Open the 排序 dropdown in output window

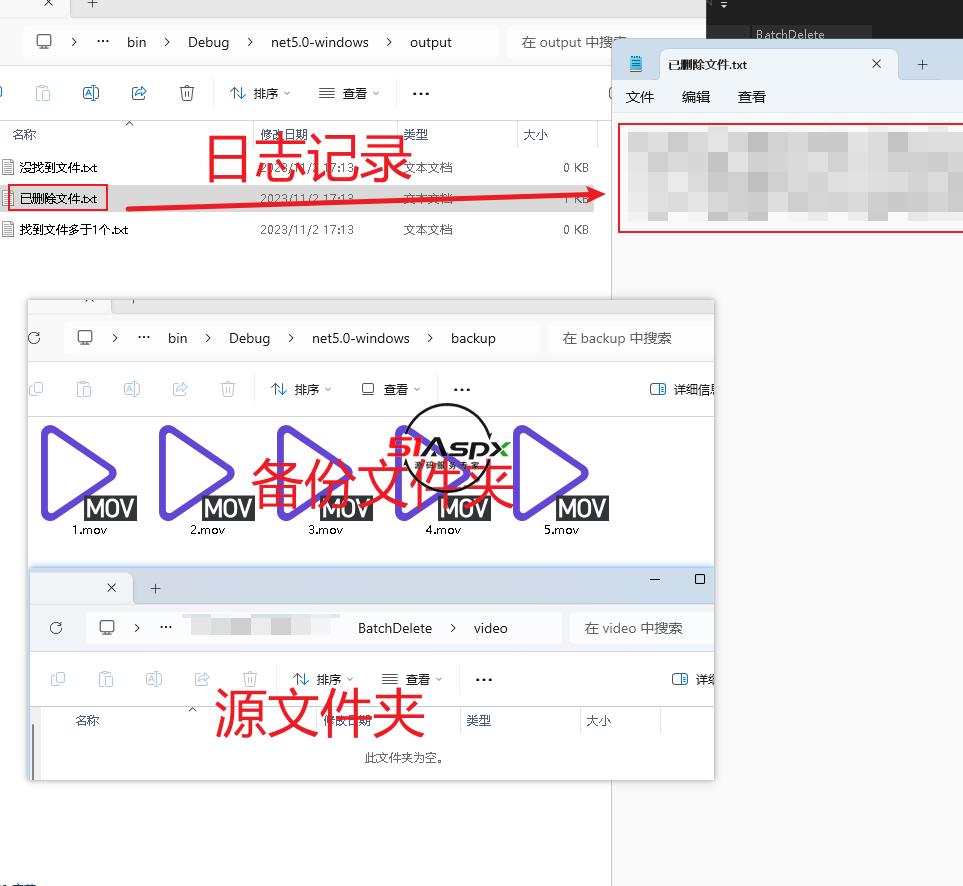[x=260, y=93]
